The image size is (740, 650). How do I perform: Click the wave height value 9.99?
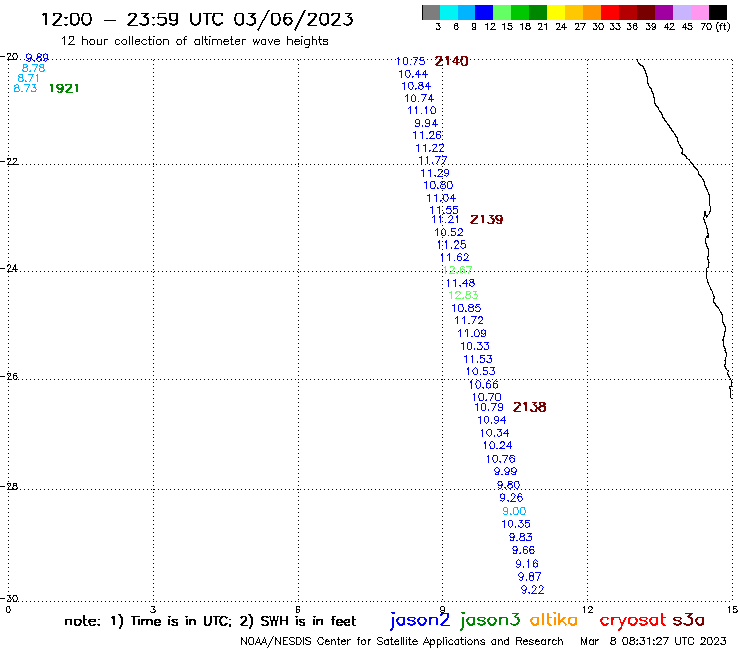[505, 471]
